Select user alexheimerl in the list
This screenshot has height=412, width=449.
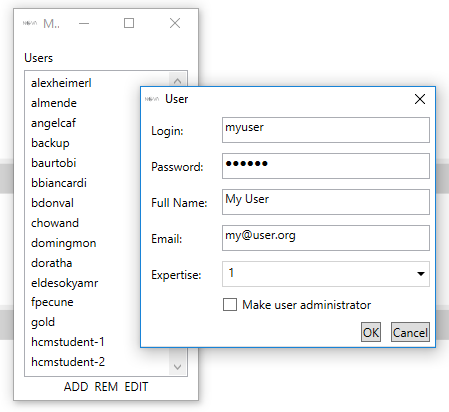coord(61,83)
